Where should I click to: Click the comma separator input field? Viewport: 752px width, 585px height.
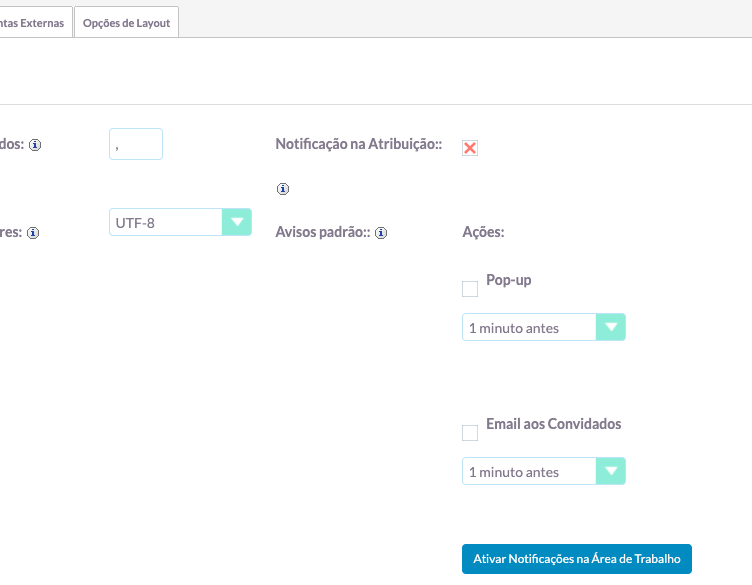[x=136, y=144]
